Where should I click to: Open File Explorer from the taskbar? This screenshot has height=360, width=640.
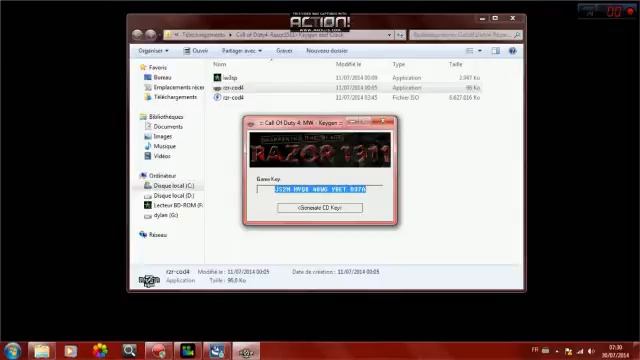tap(42, 351)
